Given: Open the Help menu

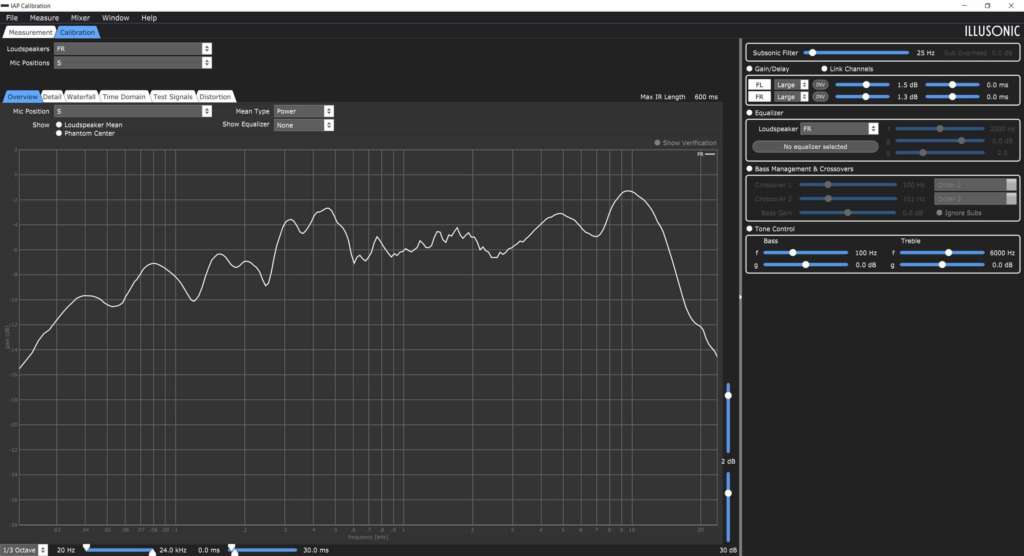Looking at the screenshot, I should tap(149, 18).
